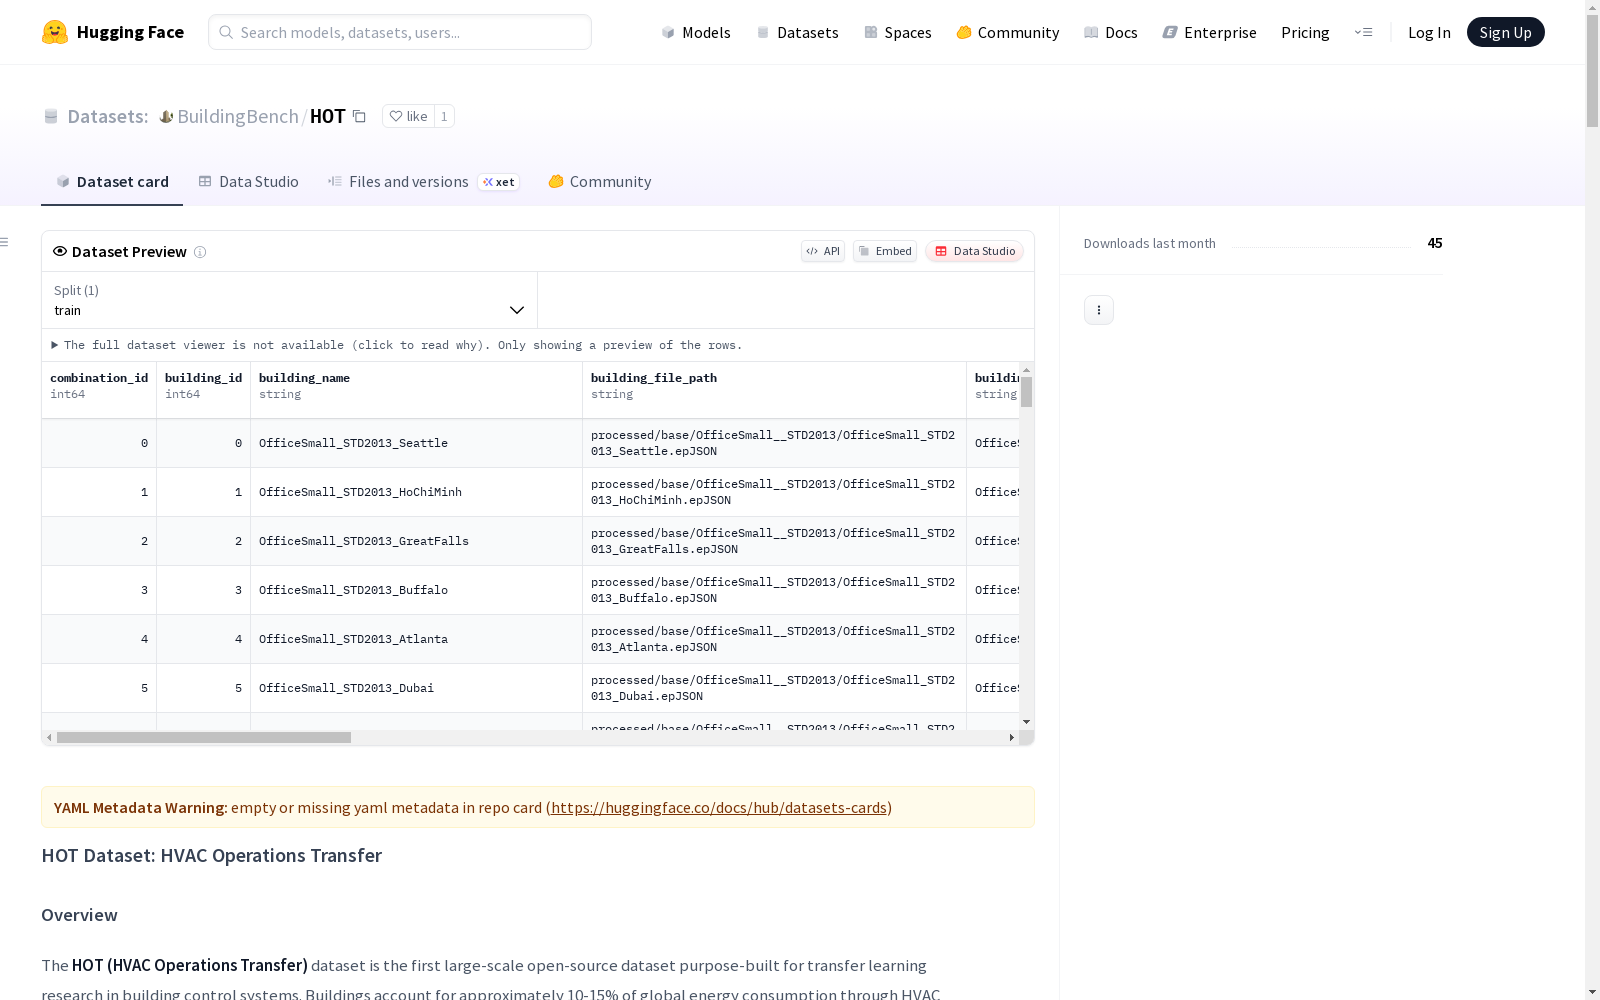Open the dataset Community tab
The image size is (1600, 1000).
pyautogui.click(x=600, y=182)
